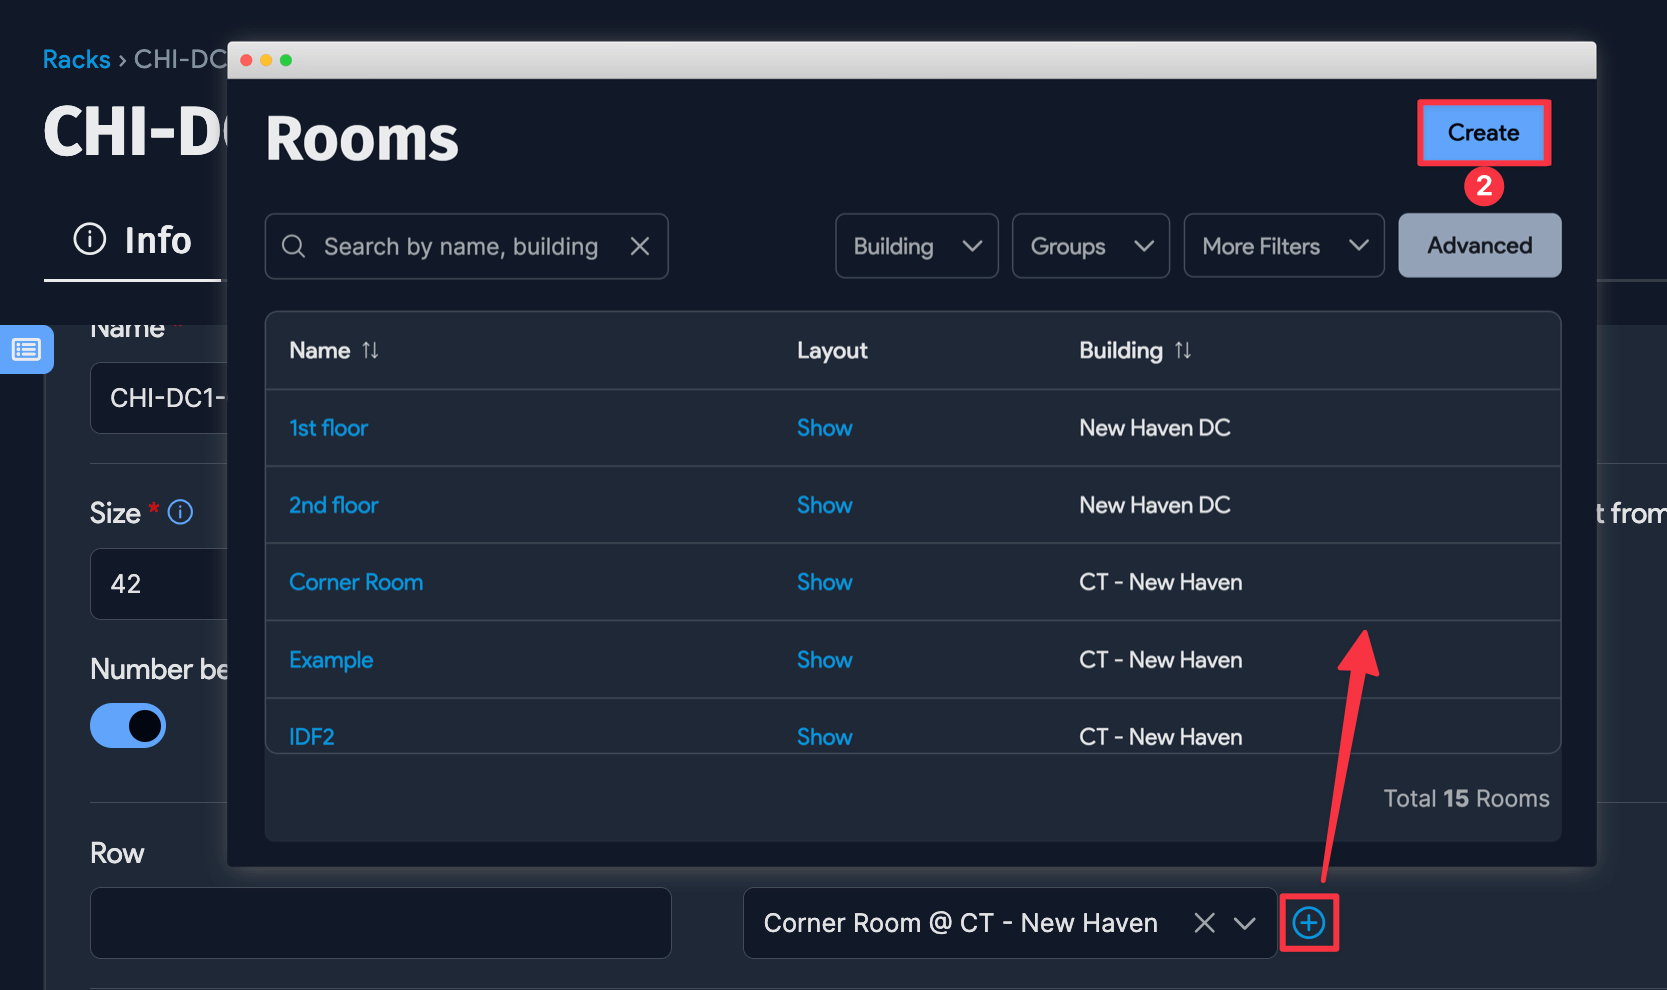This screenshot has height=990, width=1667.
Task: Show layout for Corner Room
Action: [824, 582]
